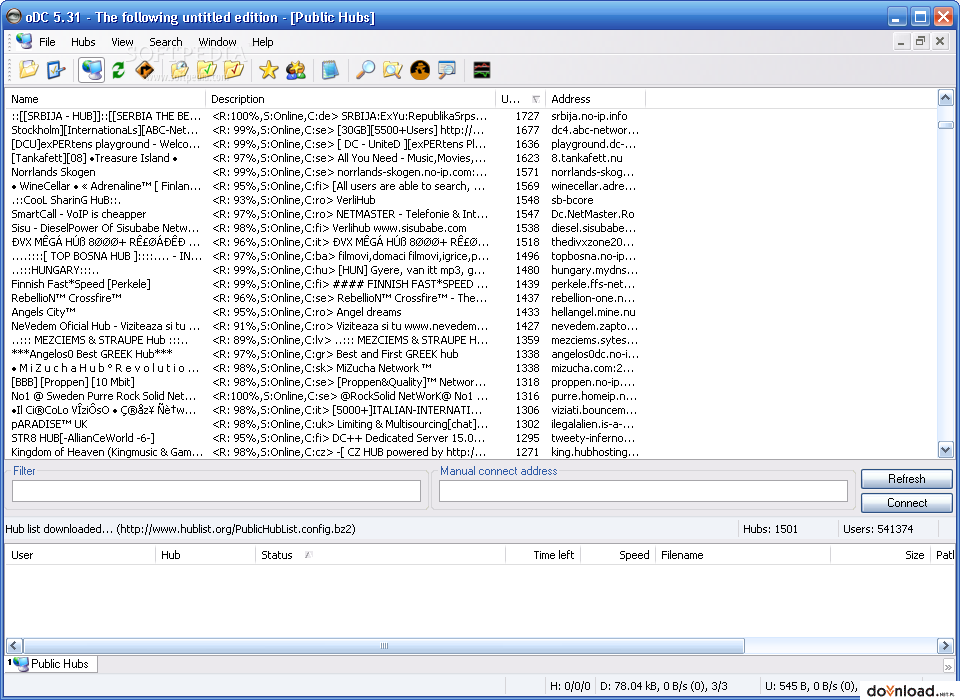Open Favorite Hubs star icon
Screen dimensions: 960x700
click(x=268, y=70)
